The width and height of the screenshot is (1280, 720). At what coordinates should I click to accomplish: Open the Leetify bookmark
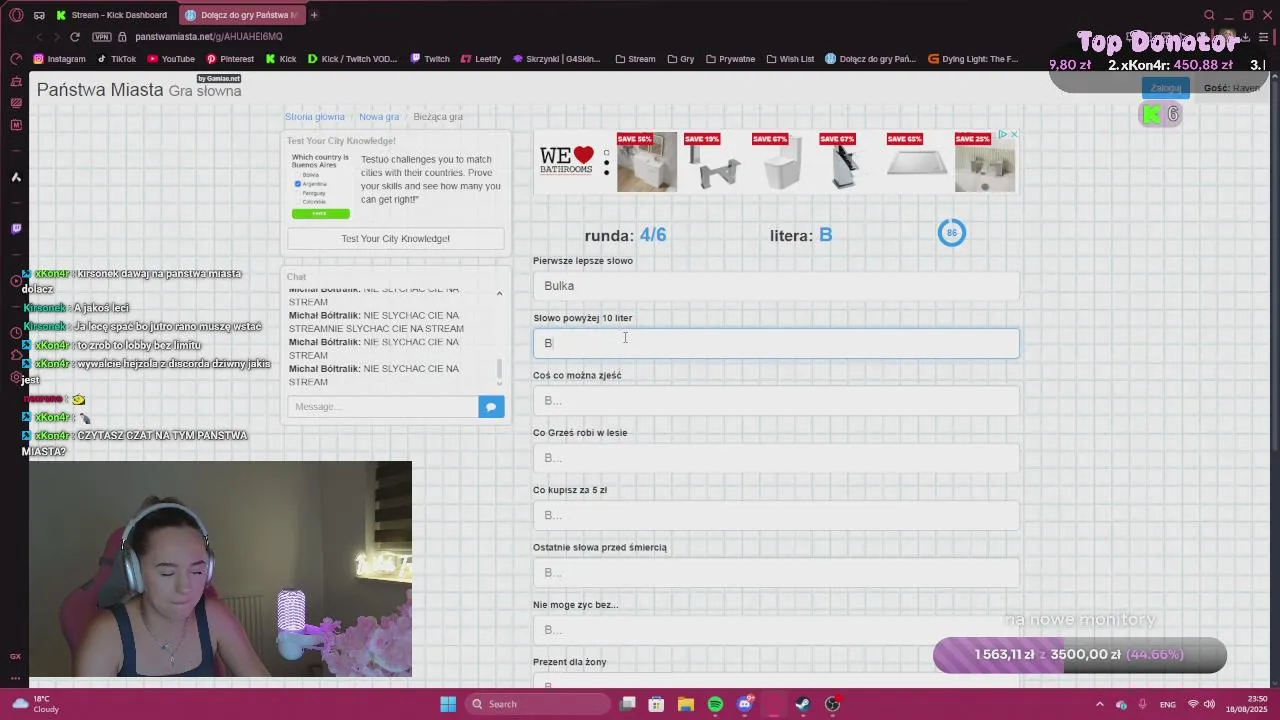(x=481, y=59)
